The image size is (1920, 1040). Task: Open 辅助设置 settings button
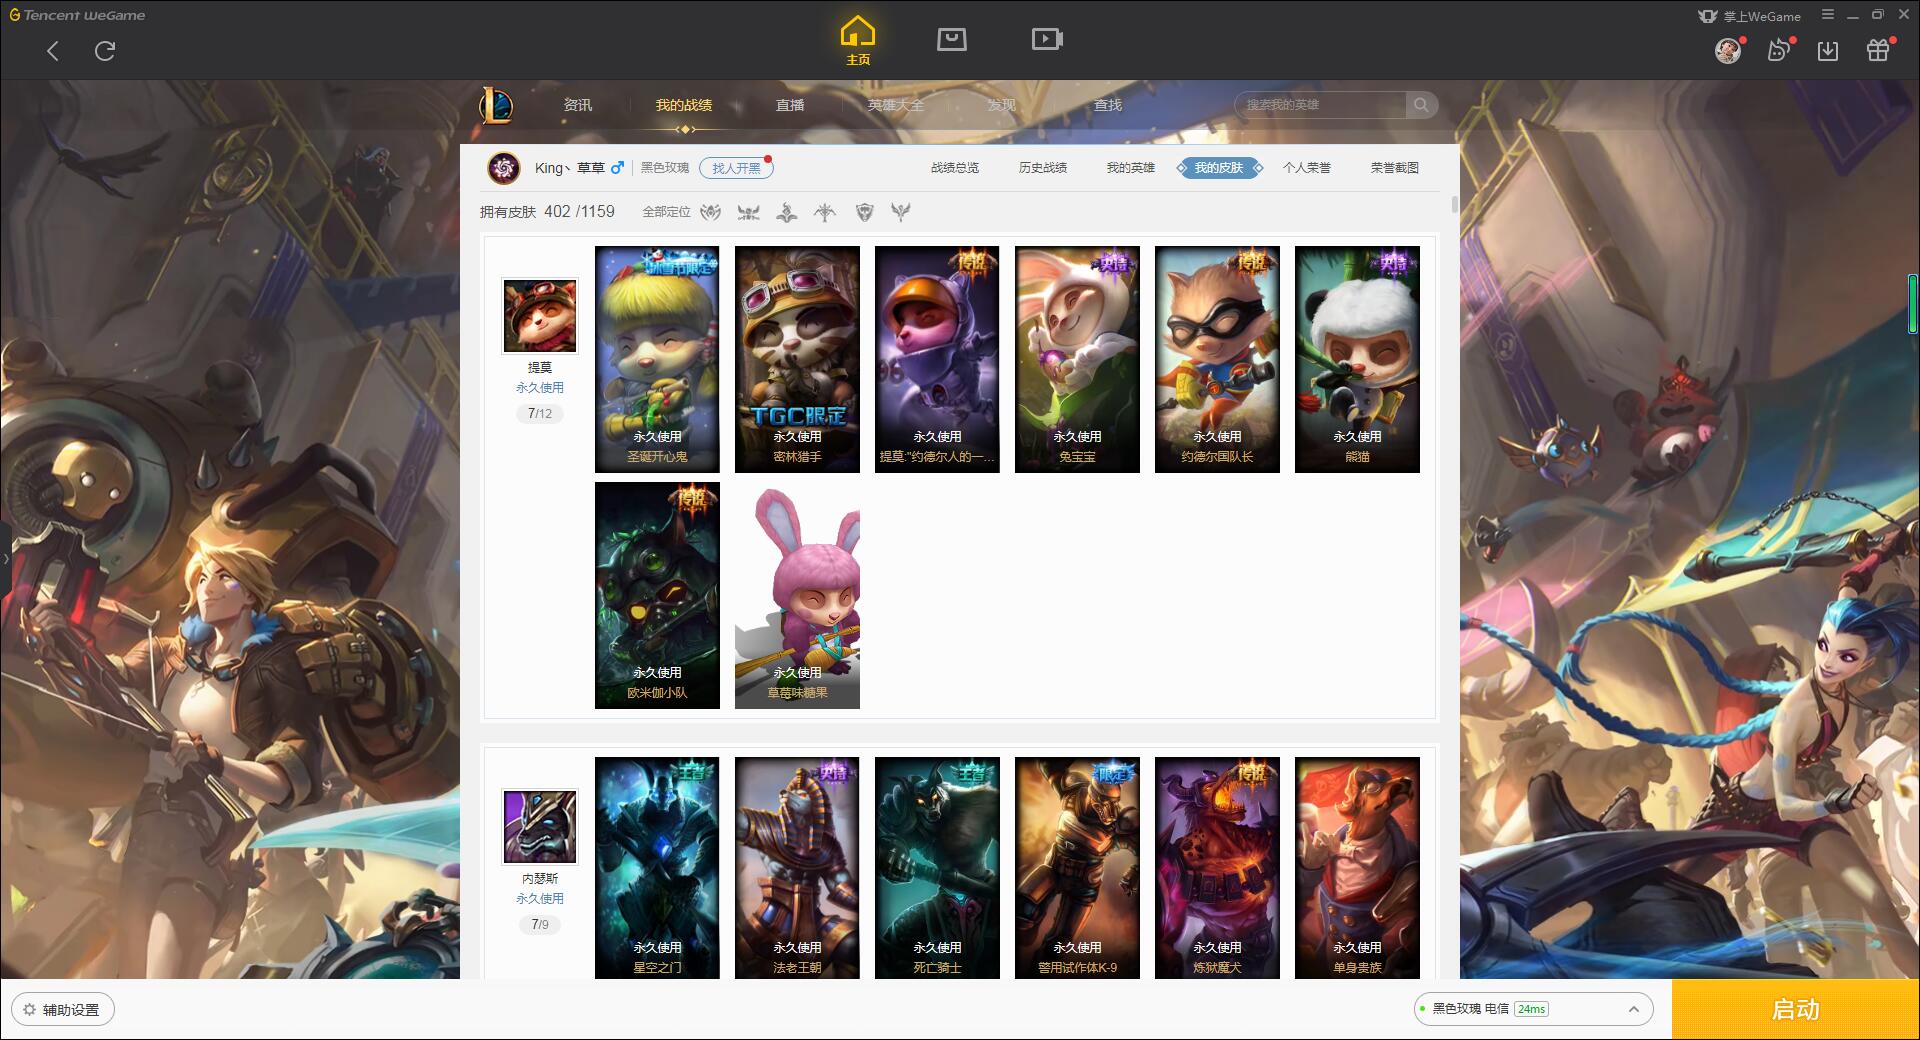tap(62, 1010)
